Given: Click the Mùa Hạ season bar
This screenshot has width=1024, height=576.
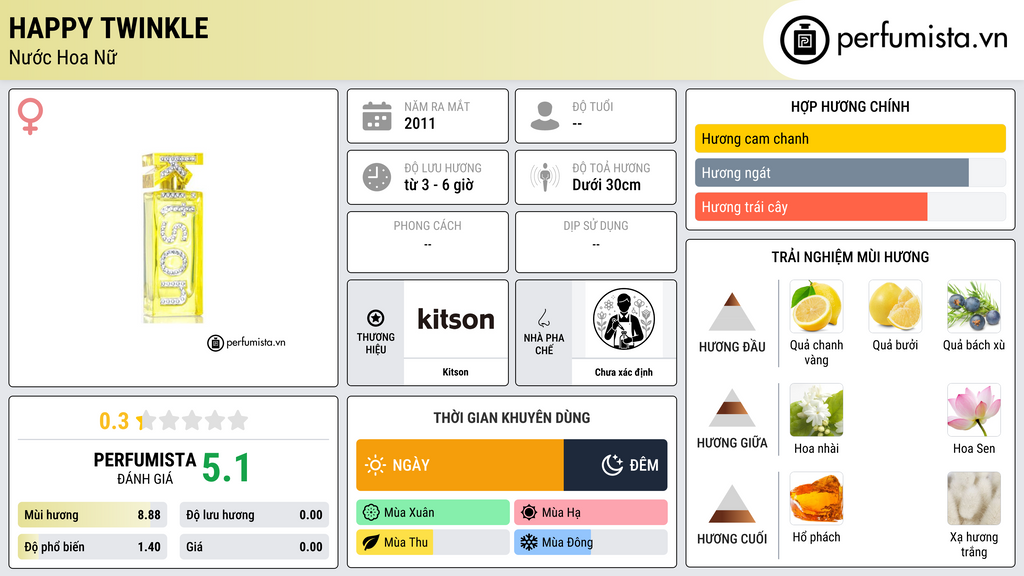Looking at the screenshot, I should (x=591, y=513).
